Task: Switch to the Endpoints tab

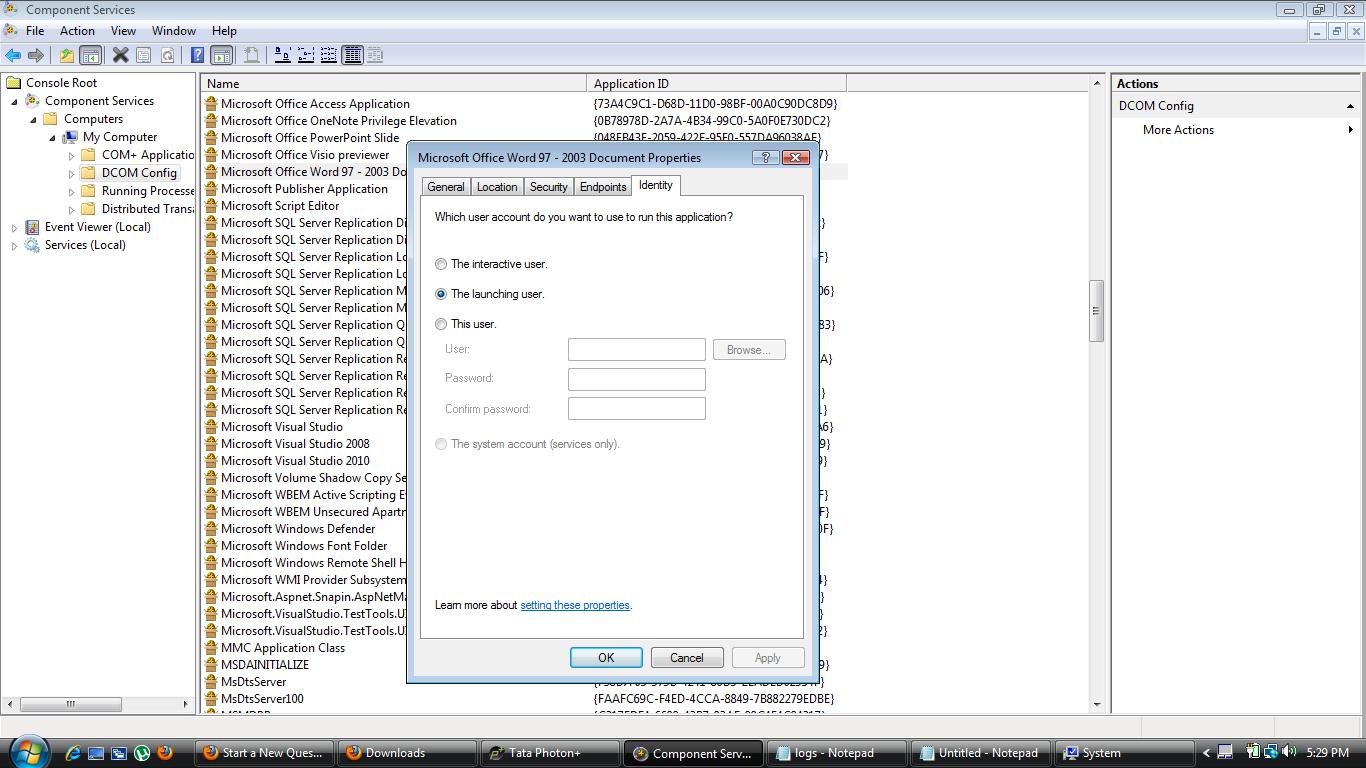Action: pyautogui.click(x=603, y=187)
